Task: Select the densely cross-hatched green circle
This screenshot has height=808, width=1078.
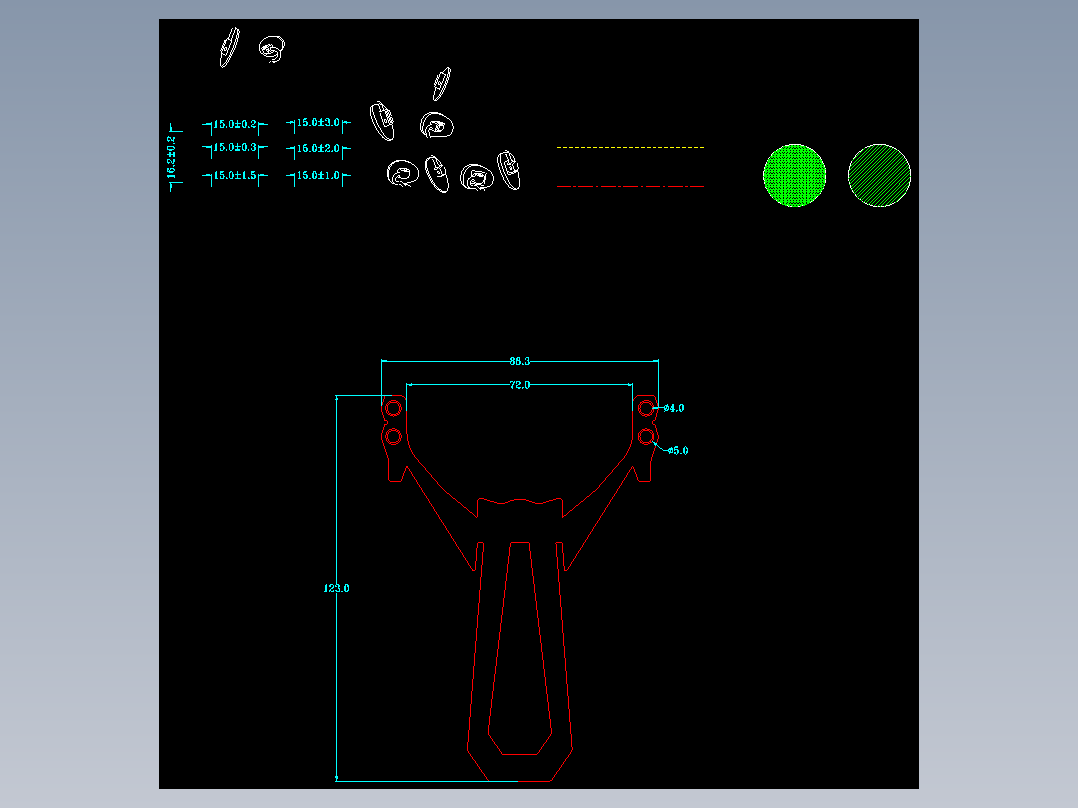Action: [795, 175]
